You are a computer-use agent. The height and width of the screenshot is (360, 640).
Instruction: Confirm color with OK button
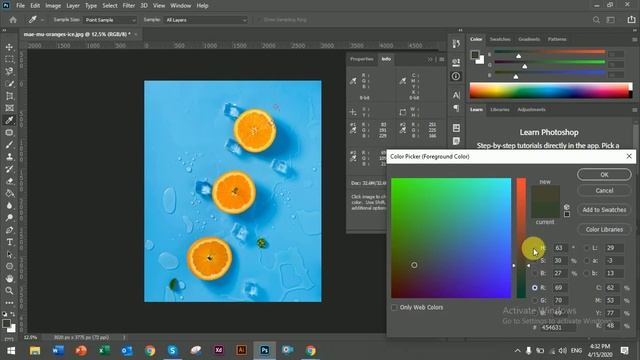[x=604, y=174]
